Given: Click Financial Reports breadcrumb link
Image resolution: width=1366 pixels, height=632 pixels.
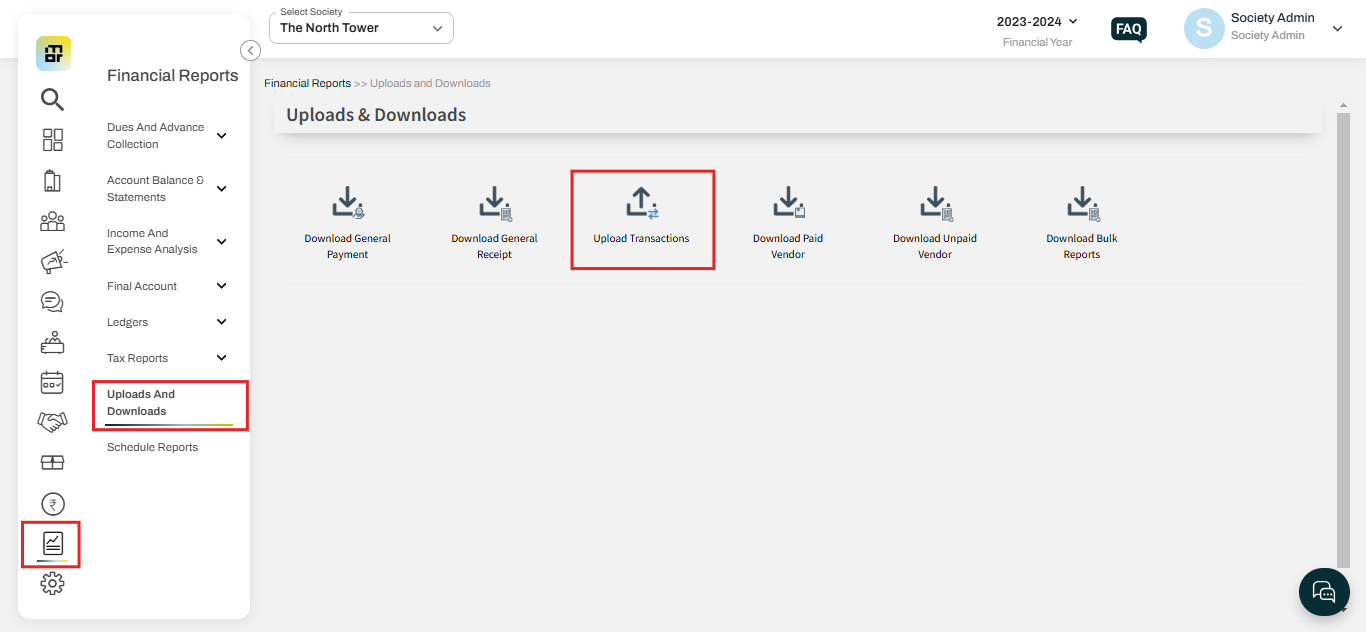Looking at the screenshot, I should click(307, 83).
